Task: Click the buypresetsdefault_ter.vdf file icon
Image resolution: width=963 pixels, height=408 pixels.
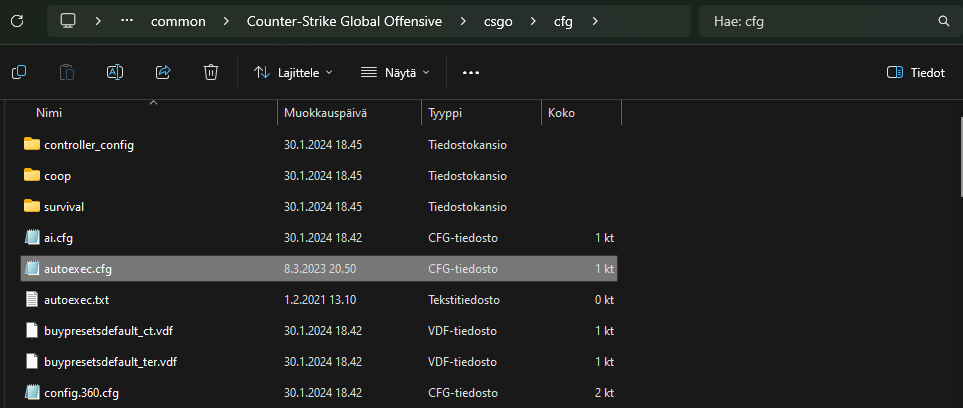Action: tap(32, 361)
